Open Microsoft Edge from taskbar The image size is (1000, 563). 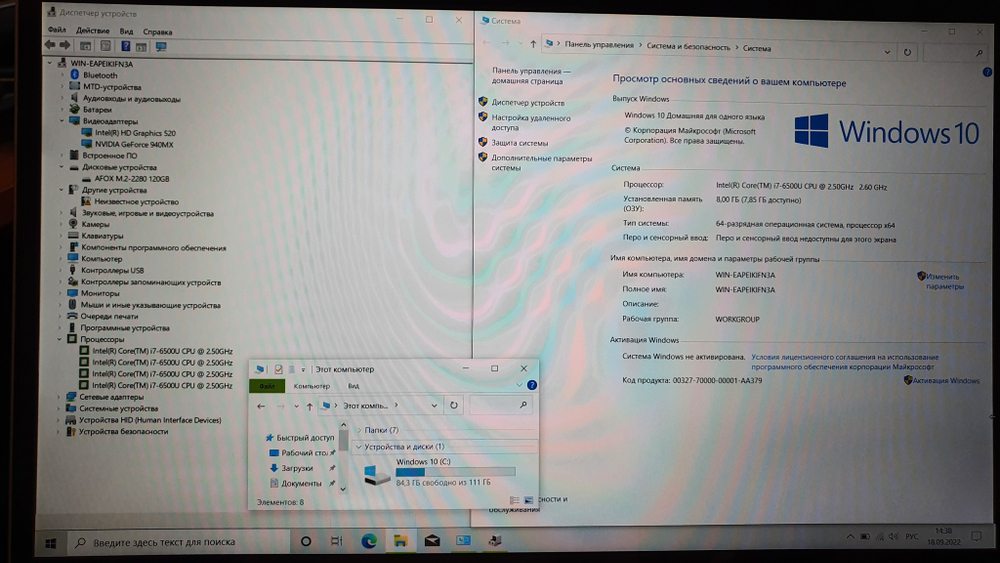[369, 541]
